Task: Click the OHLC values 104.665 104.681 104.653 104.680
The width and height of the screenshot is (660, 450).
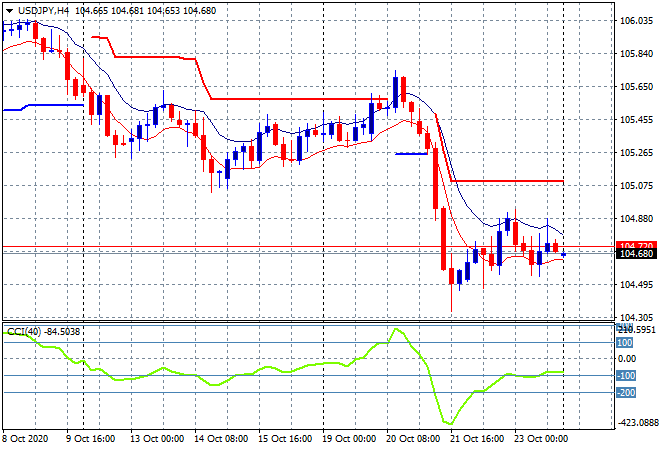Action: [146, 11]
